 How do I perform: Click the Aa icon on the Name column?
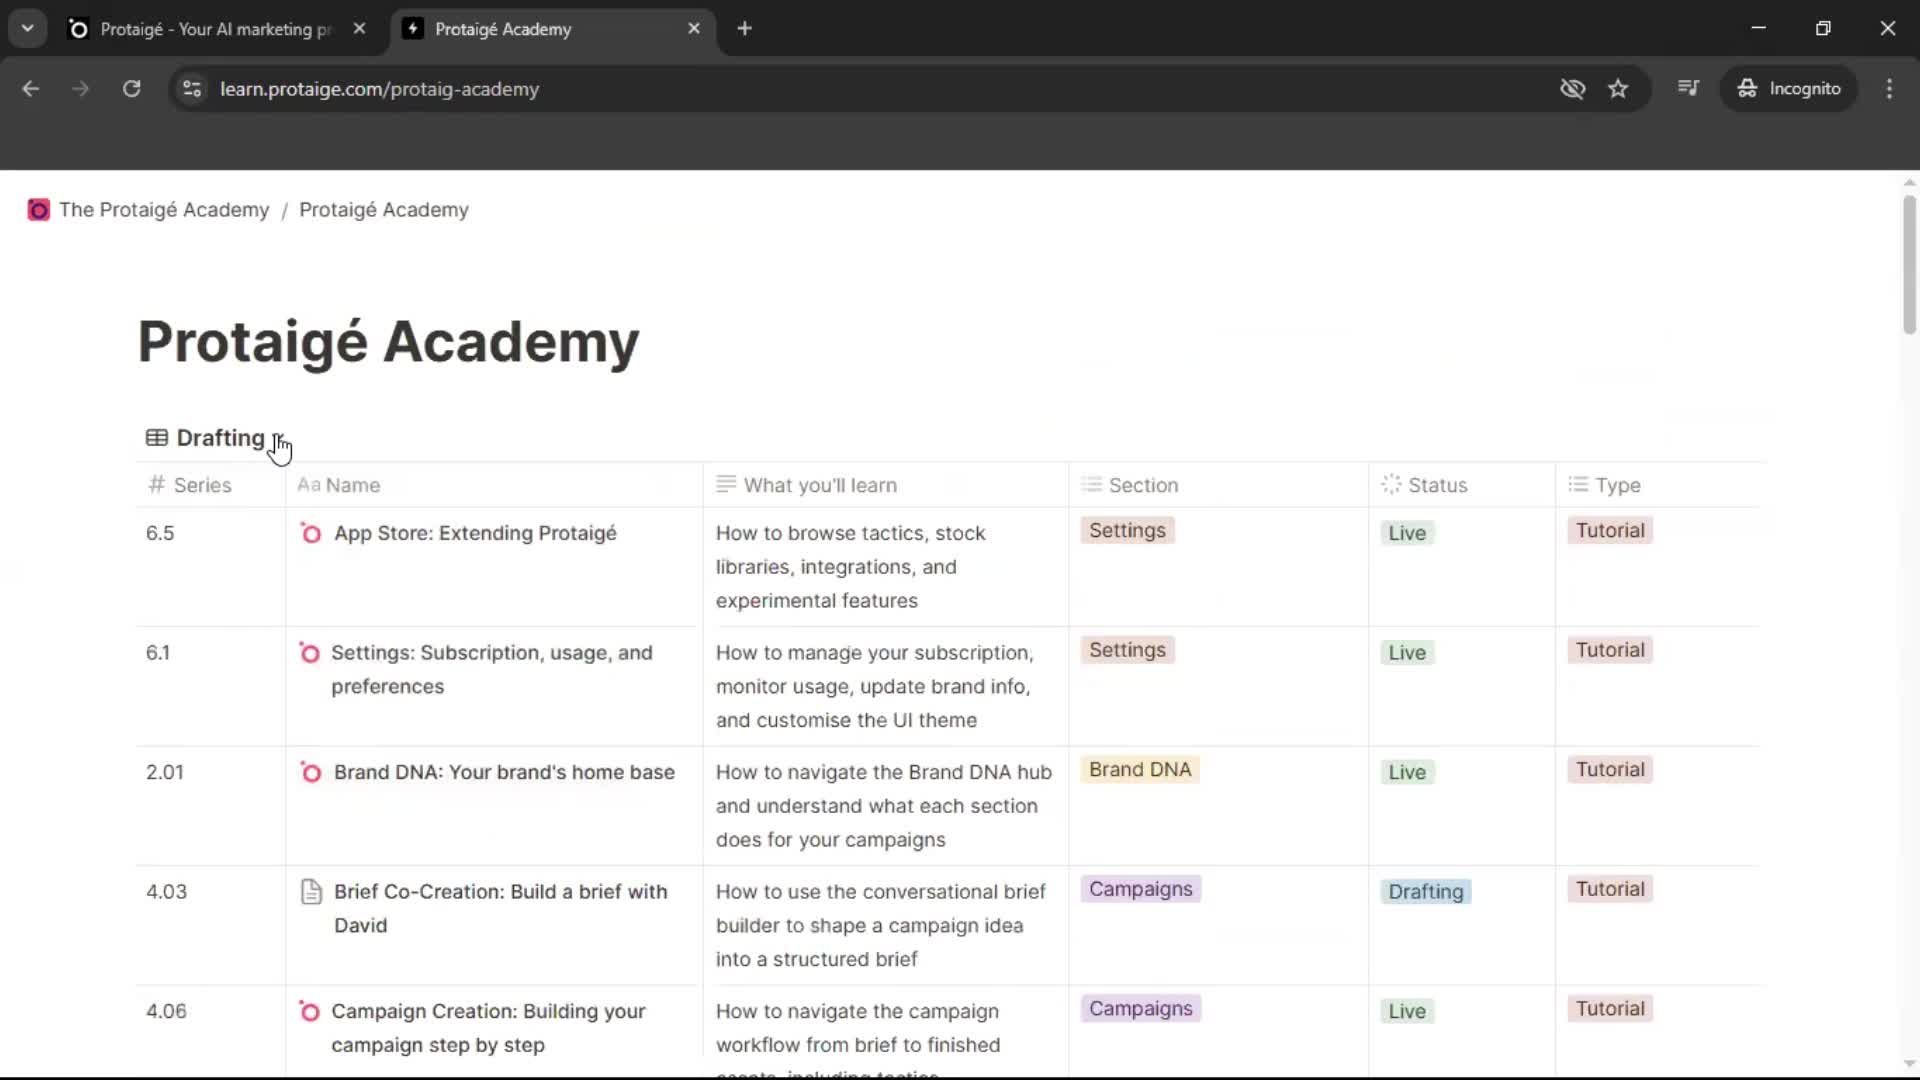click(309, 485)
